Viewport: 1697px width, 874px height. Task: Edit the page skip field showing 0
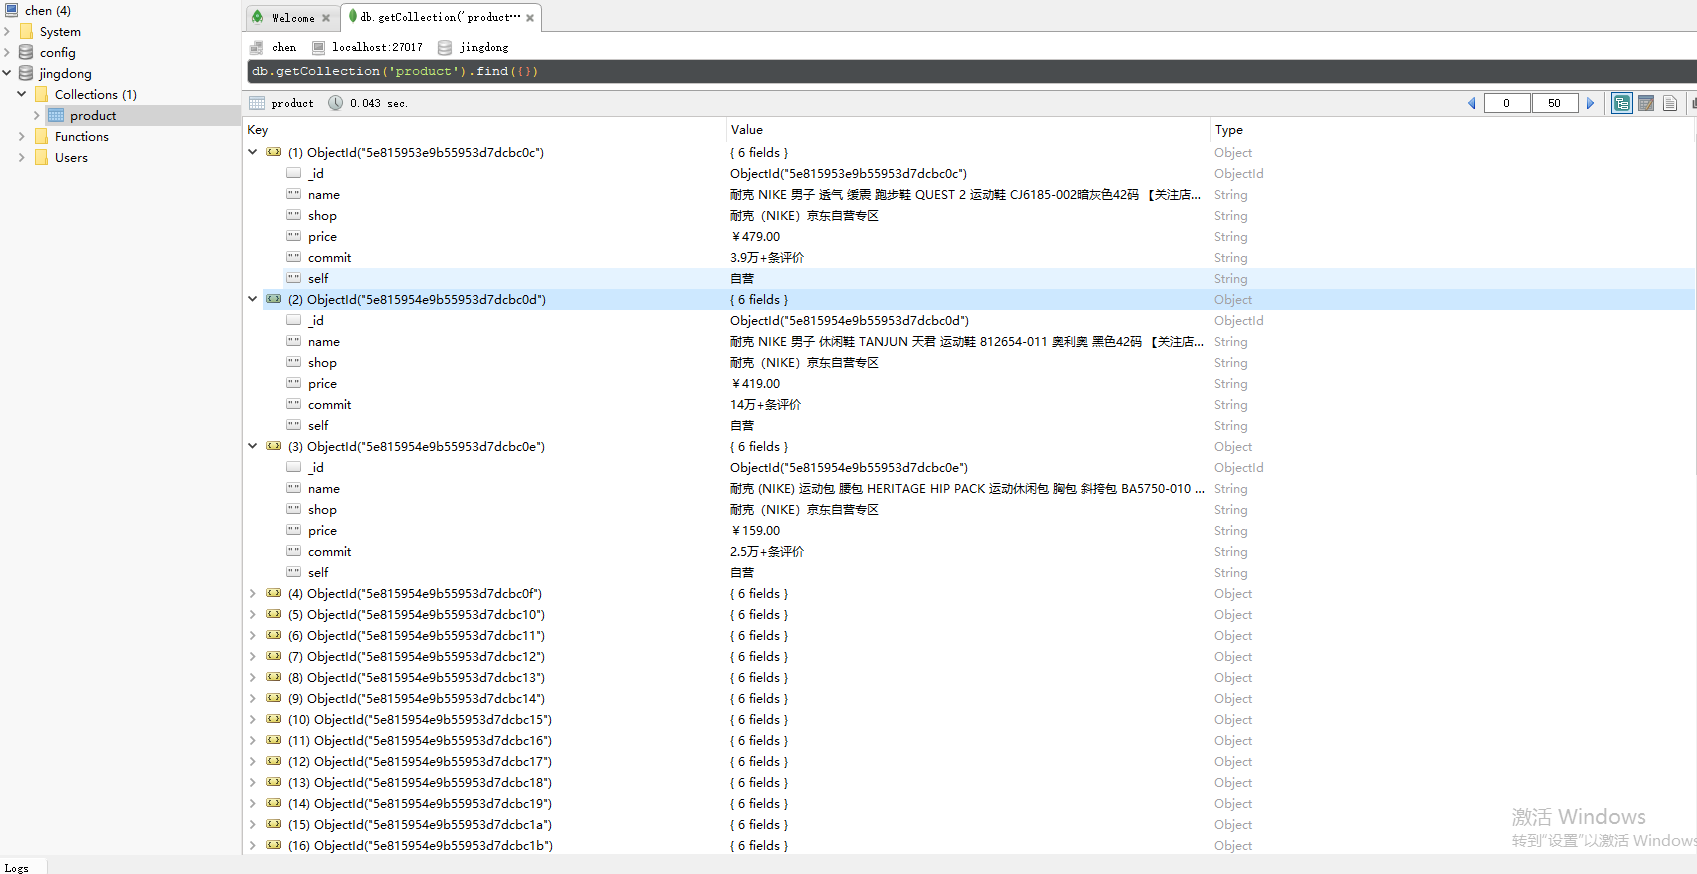tap(1506, 103)
